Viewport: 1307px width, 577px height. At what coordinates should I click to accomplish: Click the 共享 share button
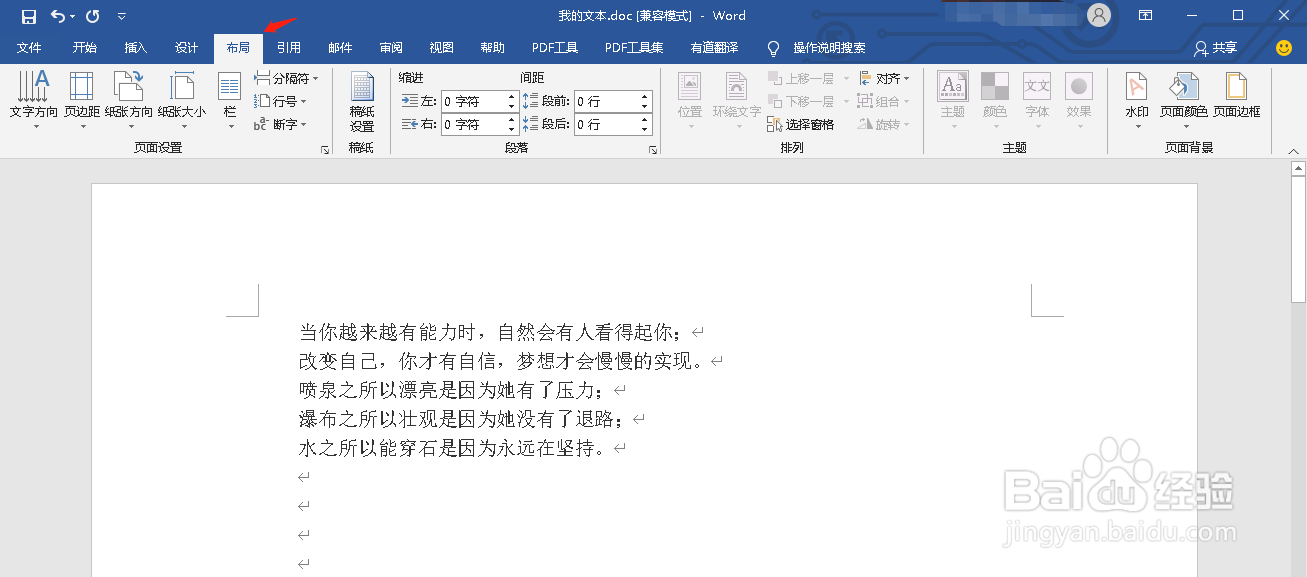(x=1215, y=48)
